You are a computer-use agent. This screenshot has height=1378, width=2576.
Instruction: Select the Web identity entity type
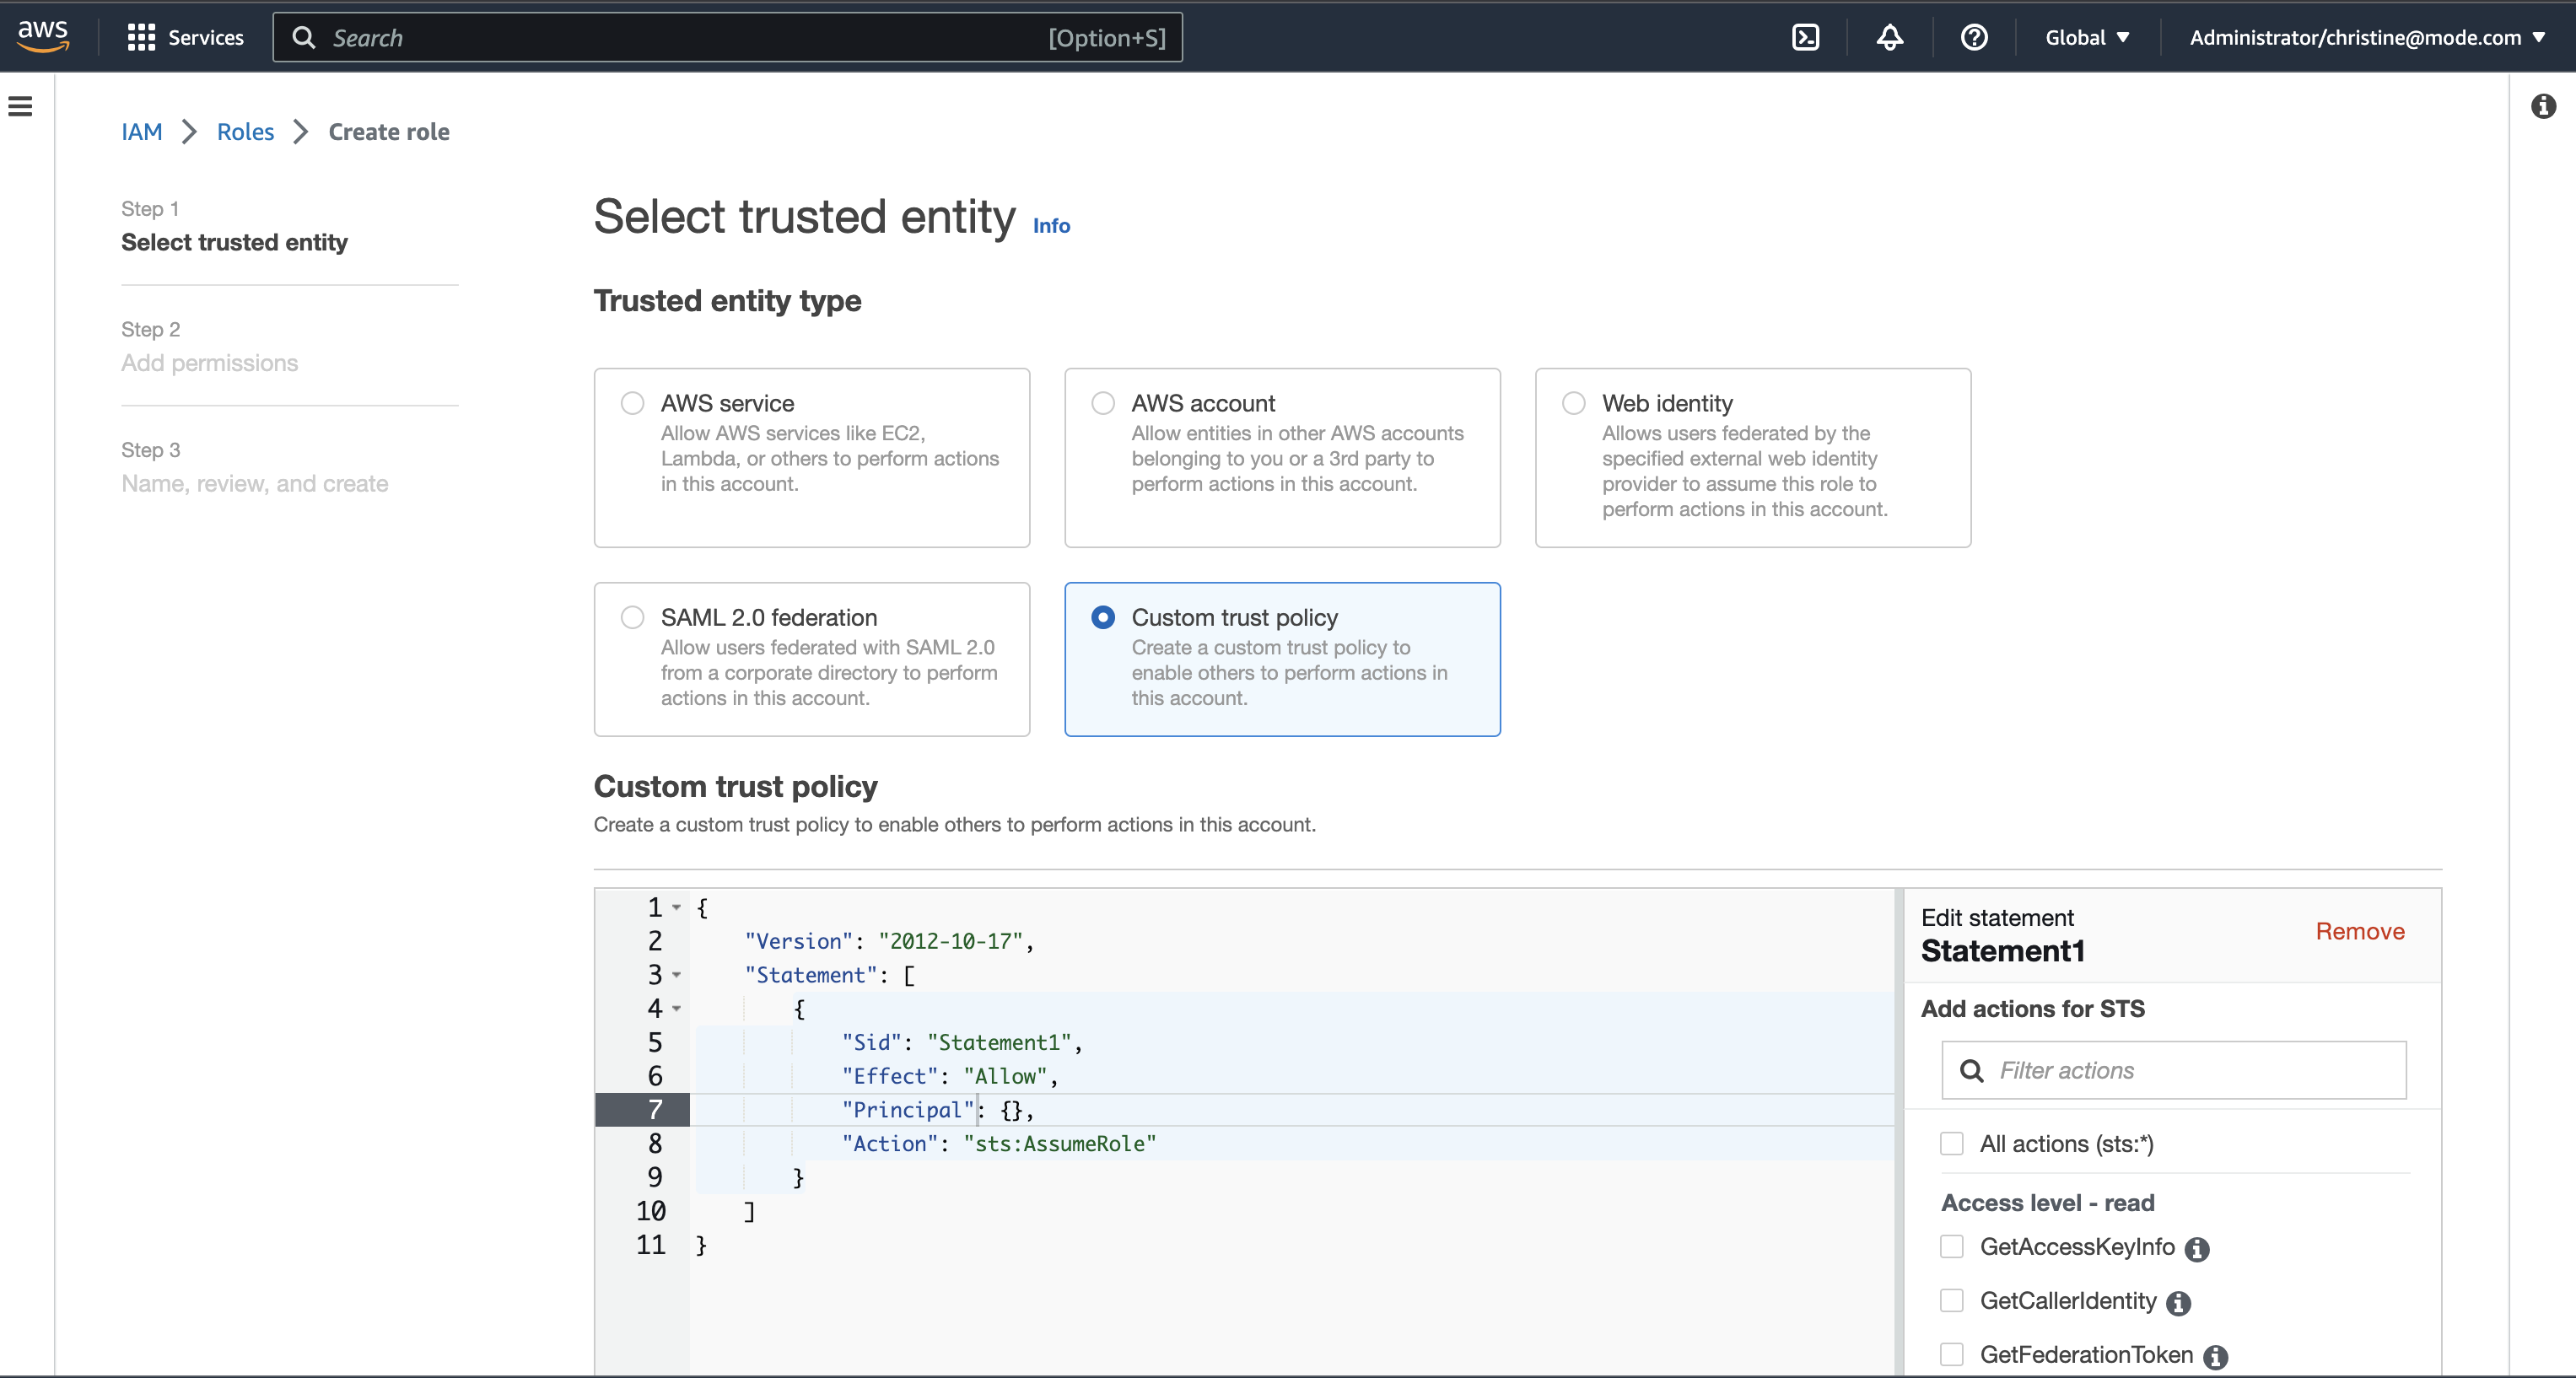[1573, 403]
